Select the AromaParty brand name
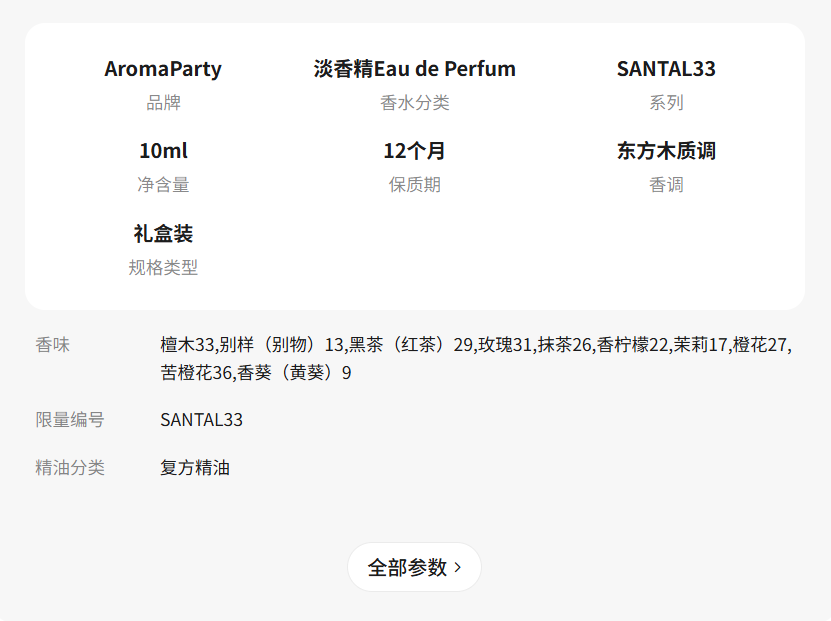Viewport: 831px width, 621px height. tap(163, 69)
